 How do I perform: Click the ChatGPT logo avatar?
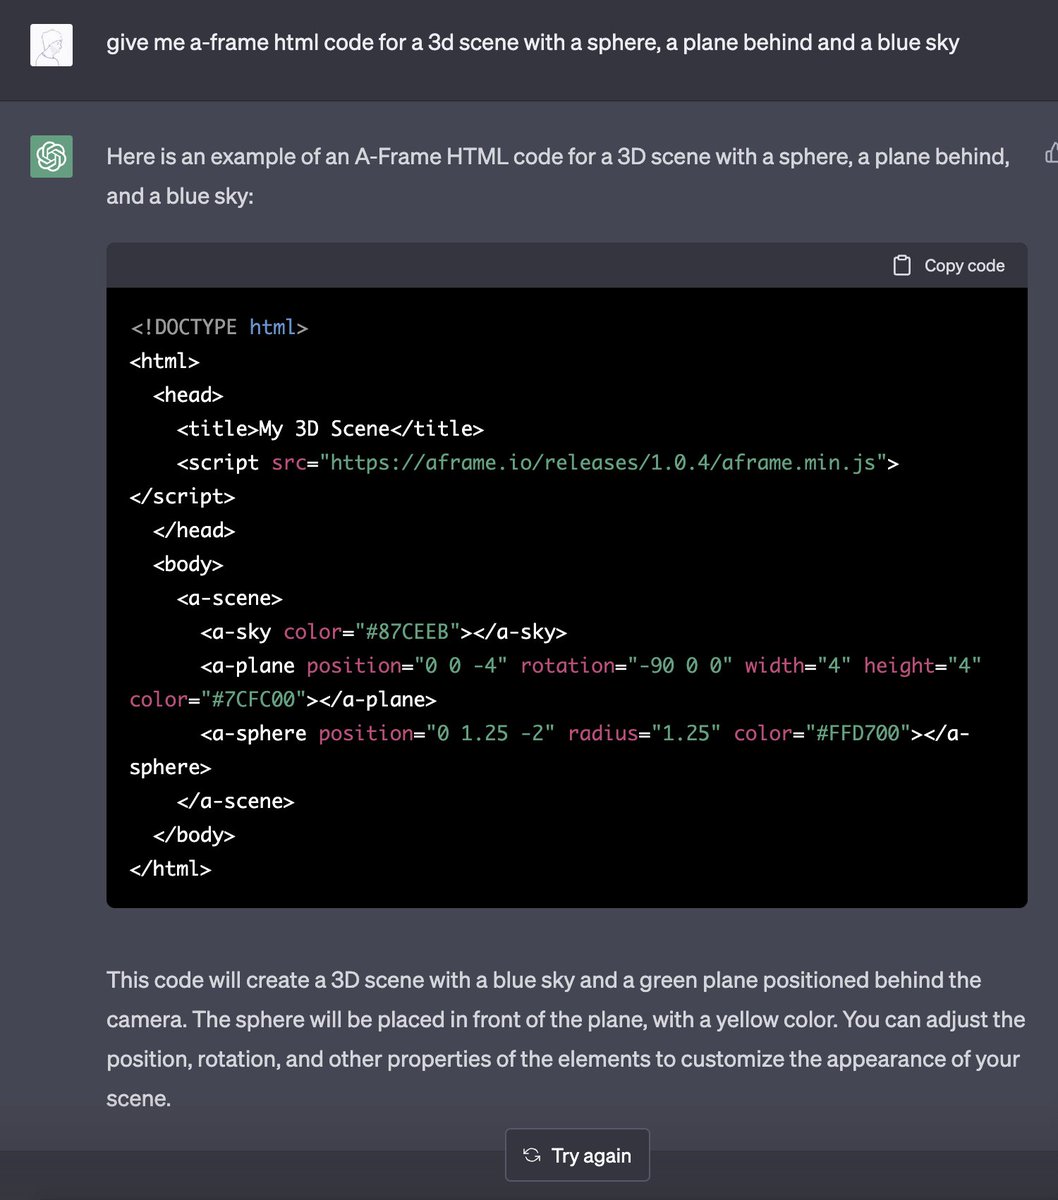(x=50, y=156)
